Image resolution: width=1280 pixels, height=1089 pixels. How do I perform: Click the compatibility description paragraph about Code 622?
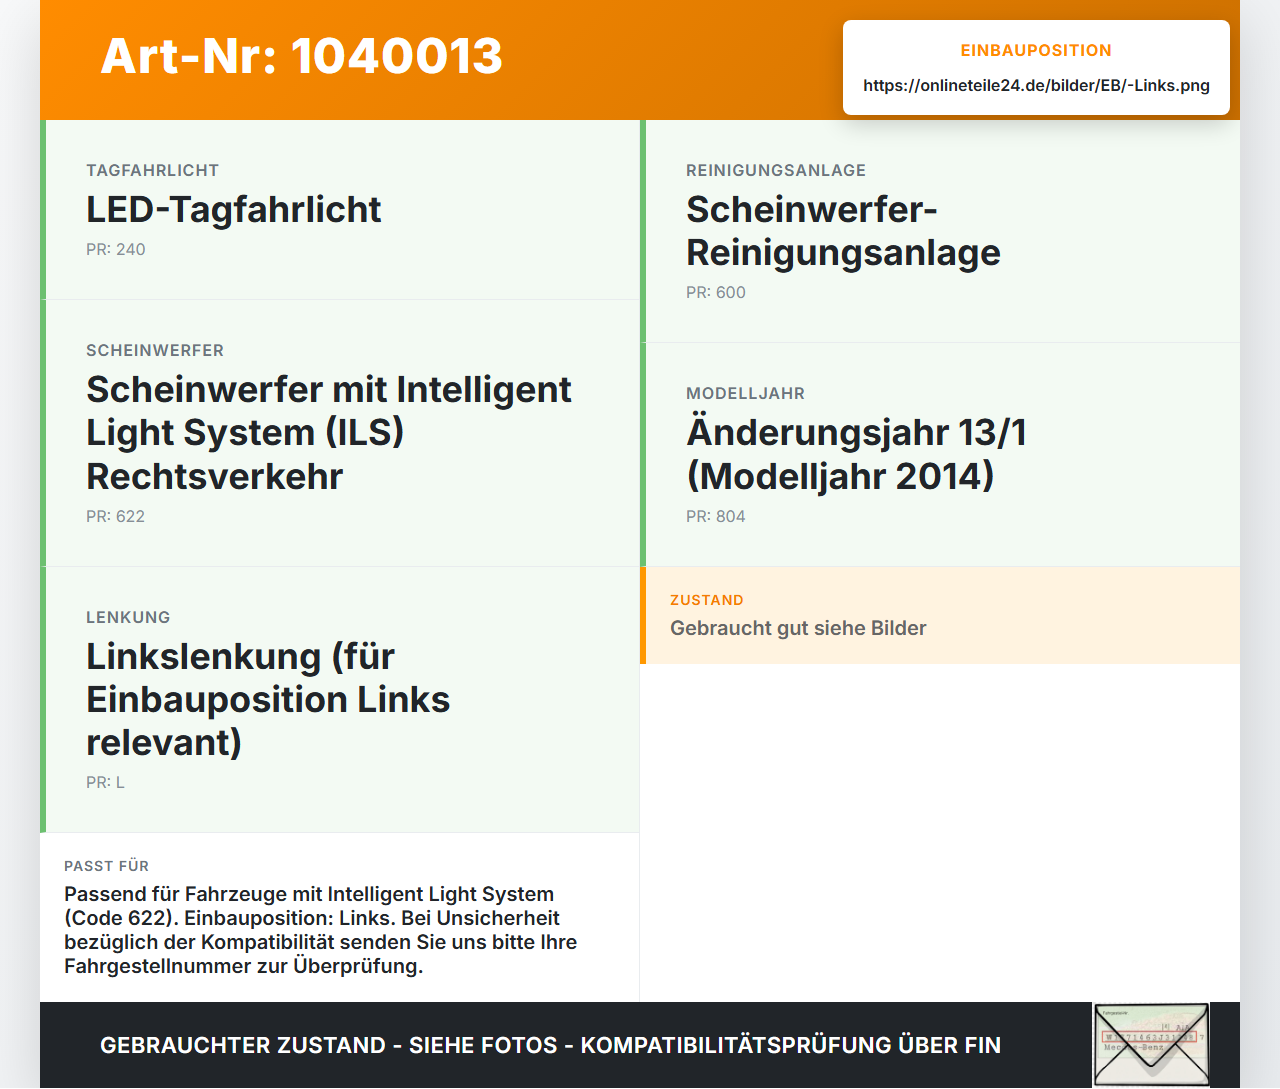pyautogui.click(x=321, y=930)
